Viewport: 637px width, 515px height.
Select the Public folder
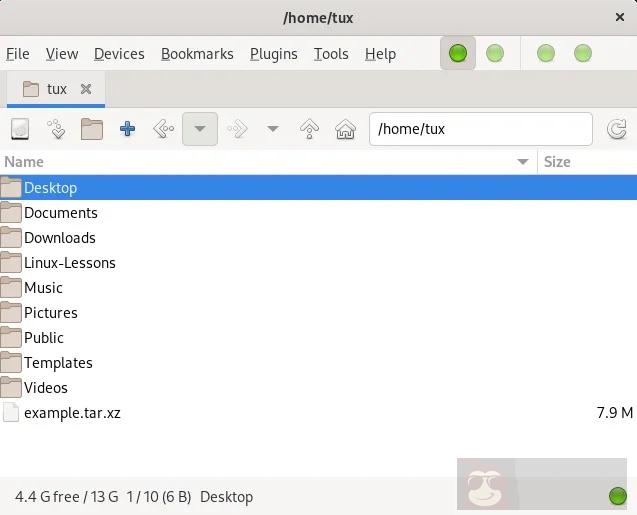point(318,338)
